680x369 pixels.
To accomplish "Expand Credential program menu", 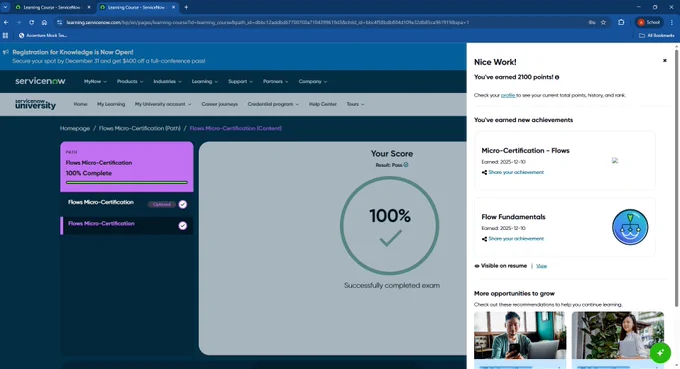I will (273, 104).
